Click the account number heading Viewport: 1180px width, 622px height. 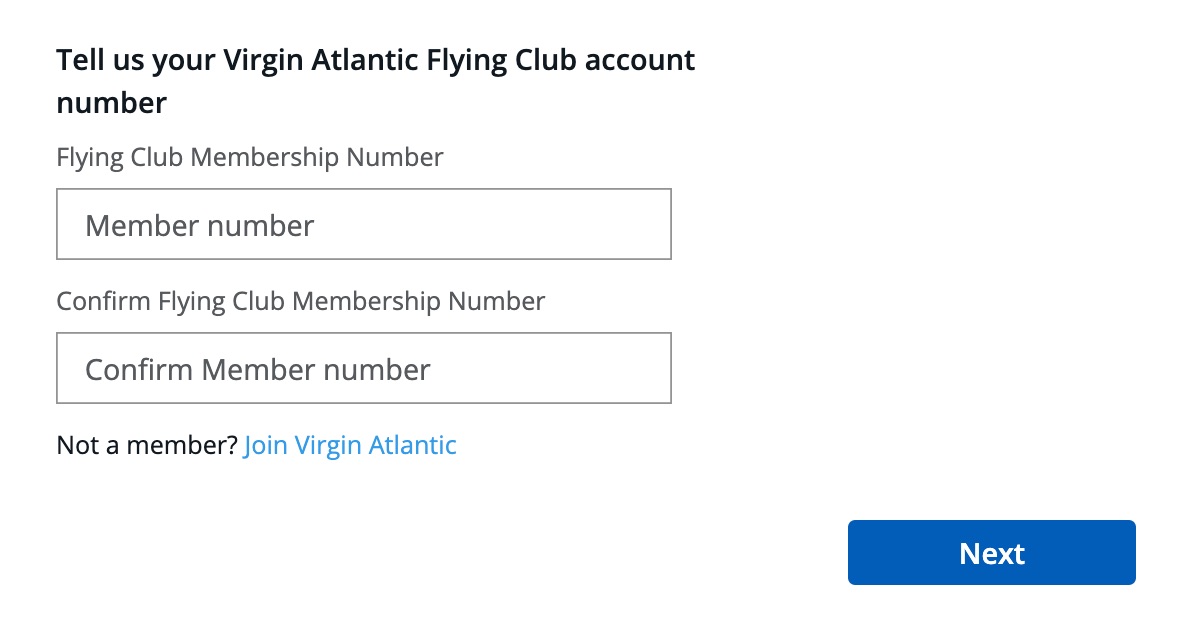tap(375, 80)
